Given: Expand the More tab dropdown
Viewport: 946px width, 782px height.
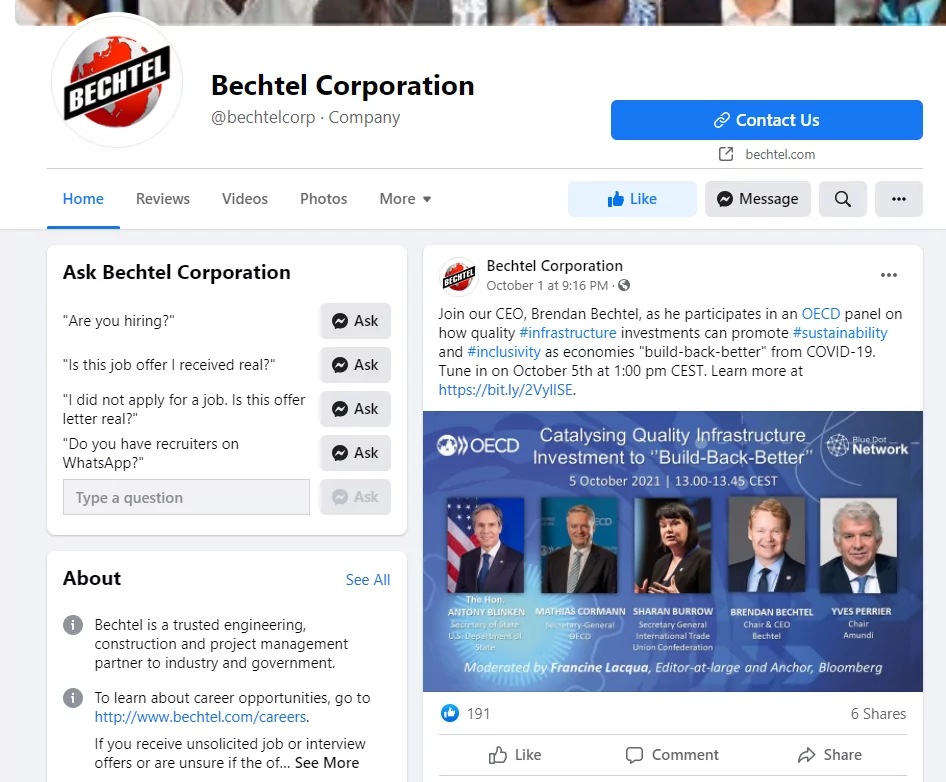Looking at the screenshot, I should point(405,199).
